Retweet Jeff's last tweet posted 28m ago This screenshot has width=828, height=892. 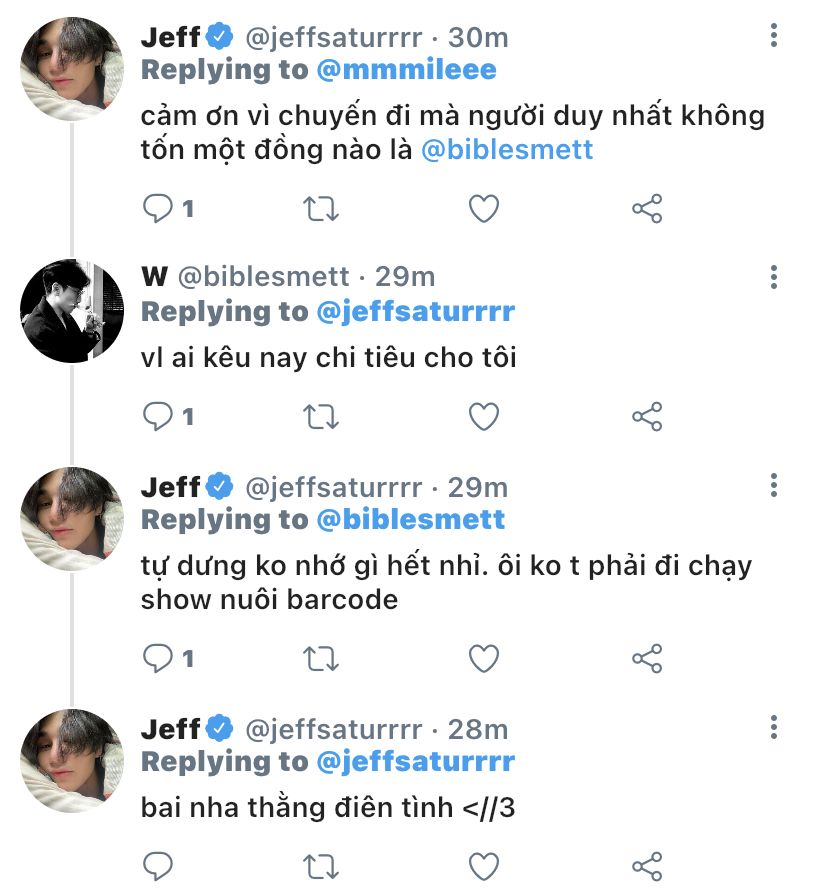coord(321,865)
